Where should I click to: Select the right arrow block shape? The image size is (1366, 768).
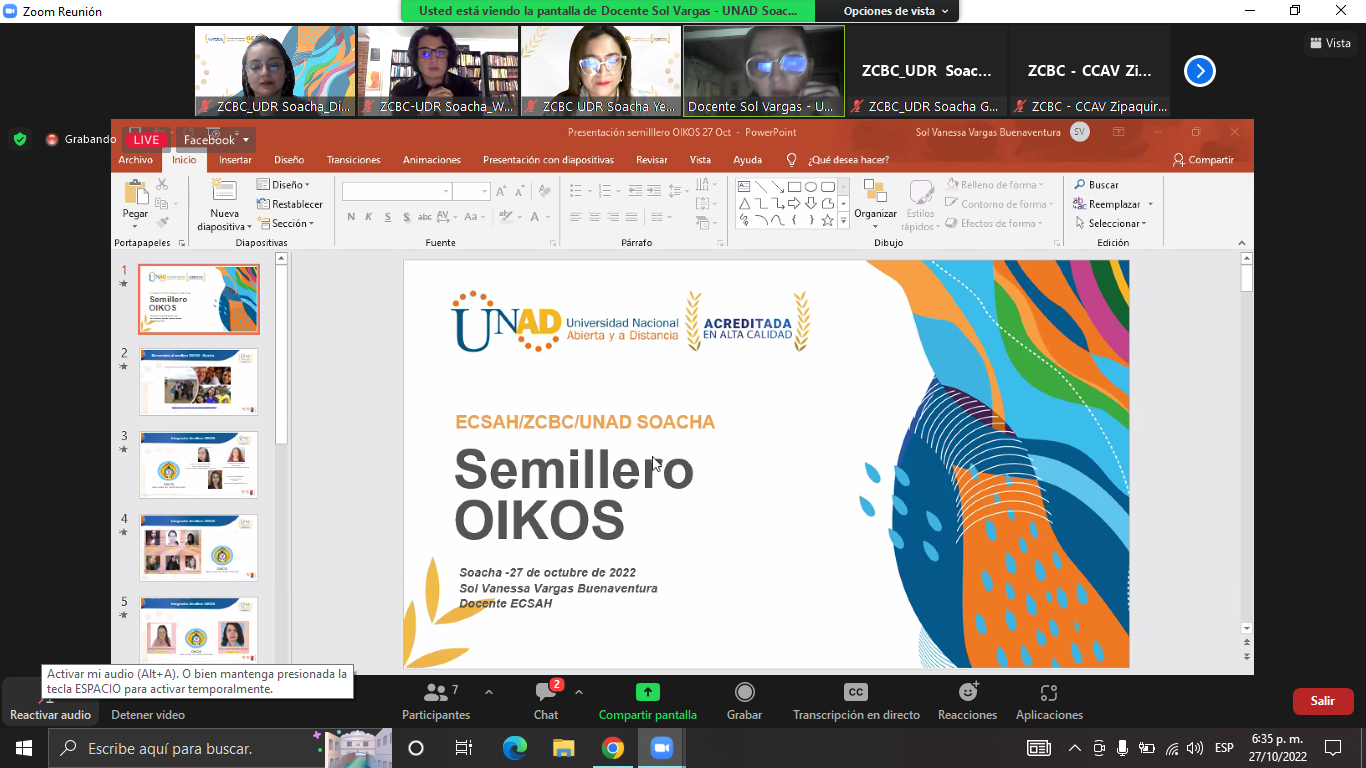(794, 203)
